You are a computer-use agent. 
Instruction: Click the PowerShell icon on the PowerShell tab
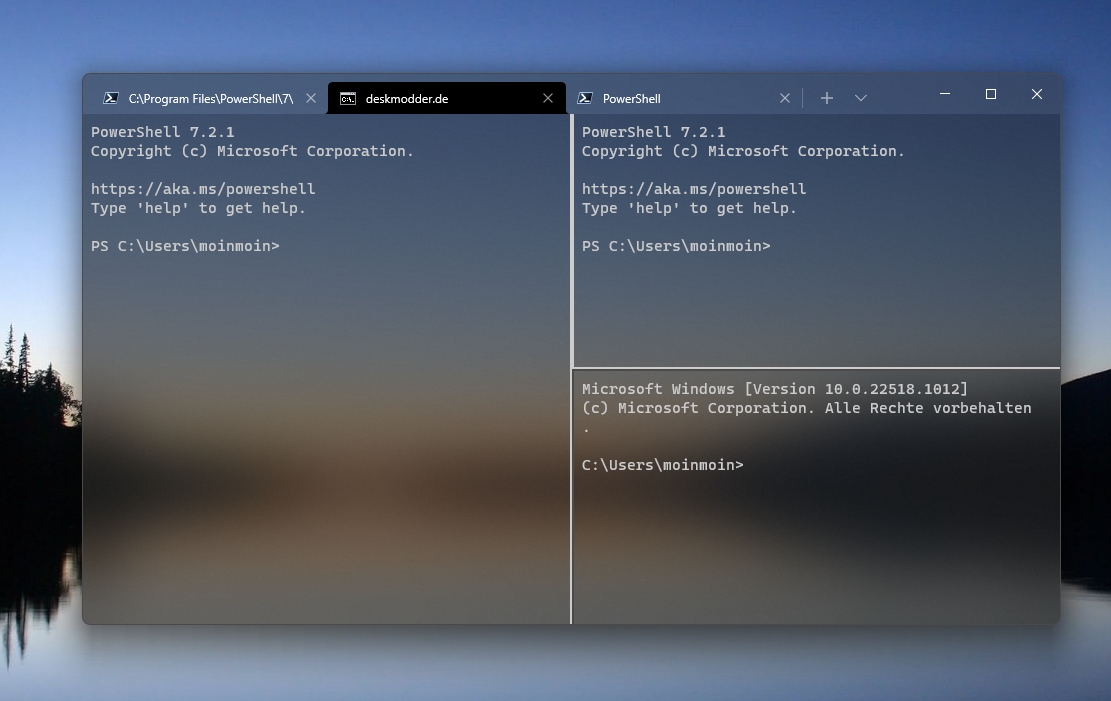pyautogui.click(x=585, y=99)
